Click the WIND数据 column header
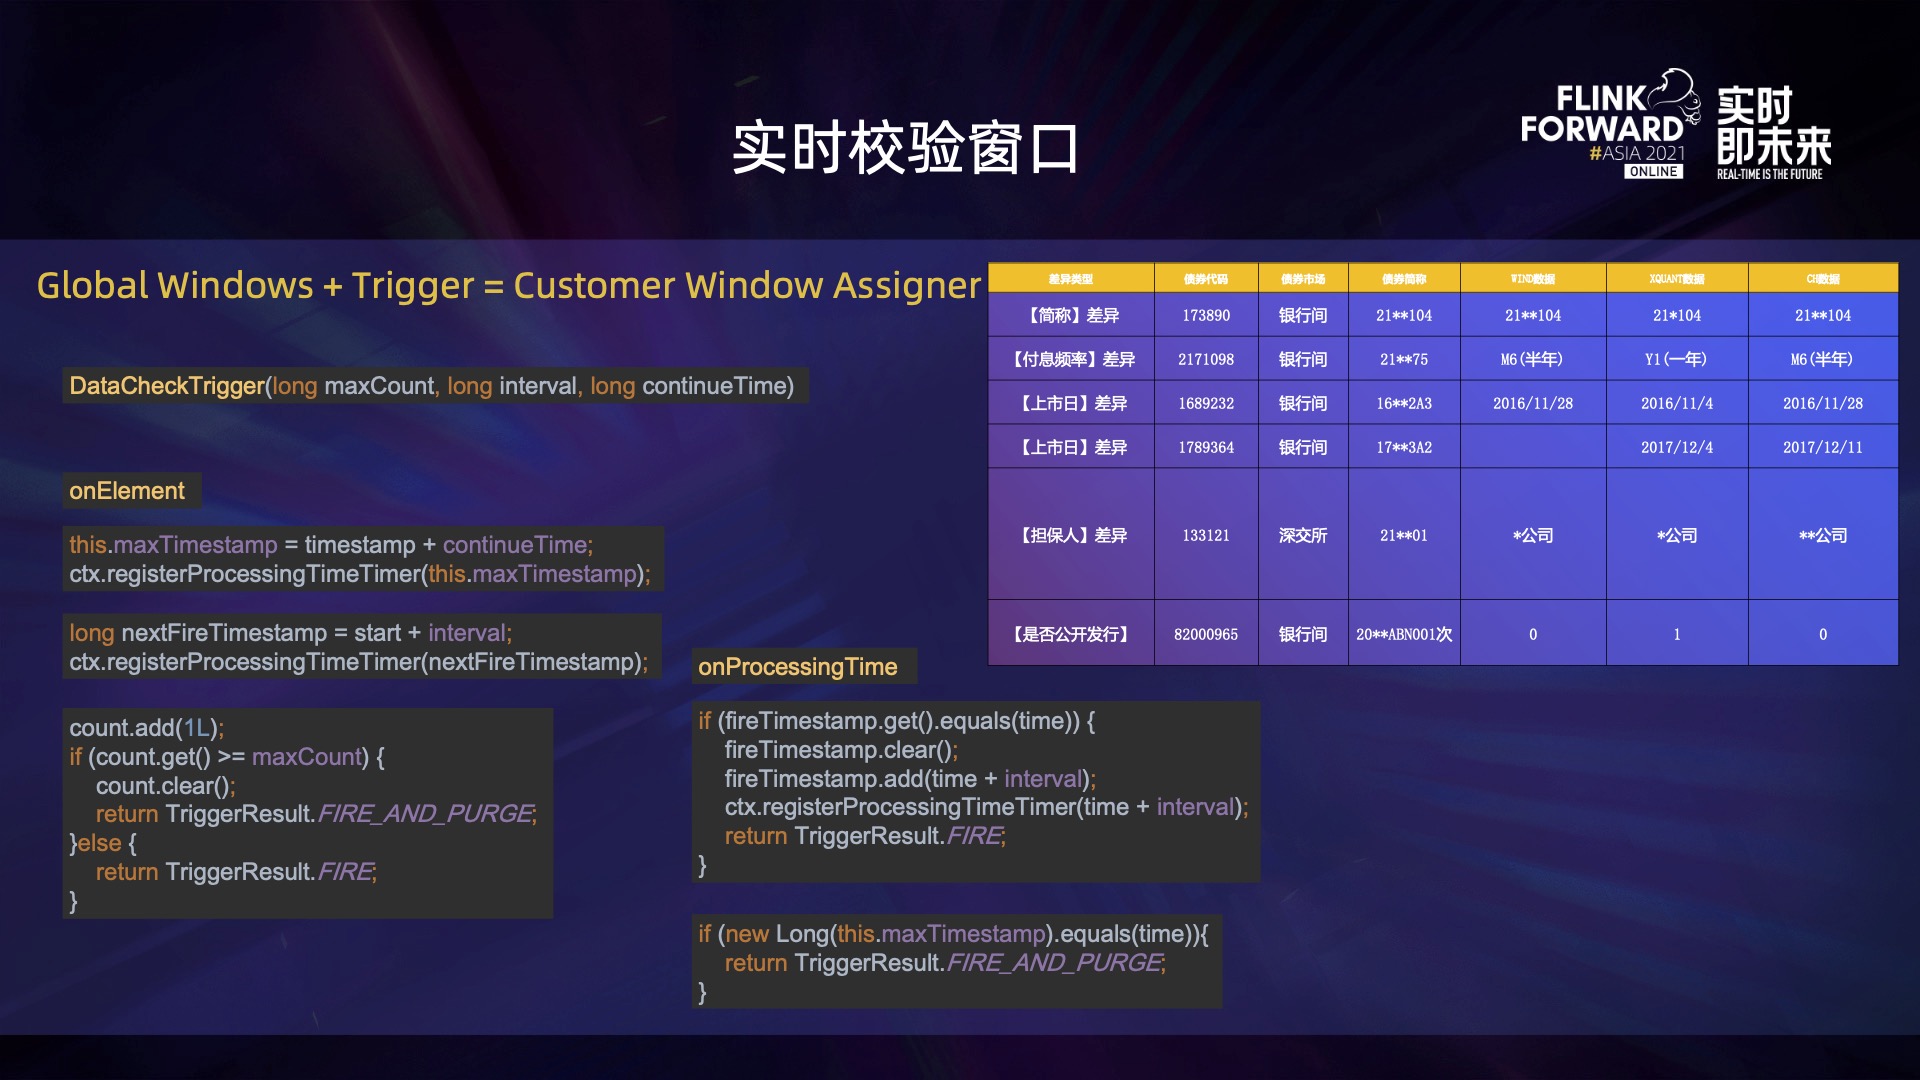 tap(1532, 279)
